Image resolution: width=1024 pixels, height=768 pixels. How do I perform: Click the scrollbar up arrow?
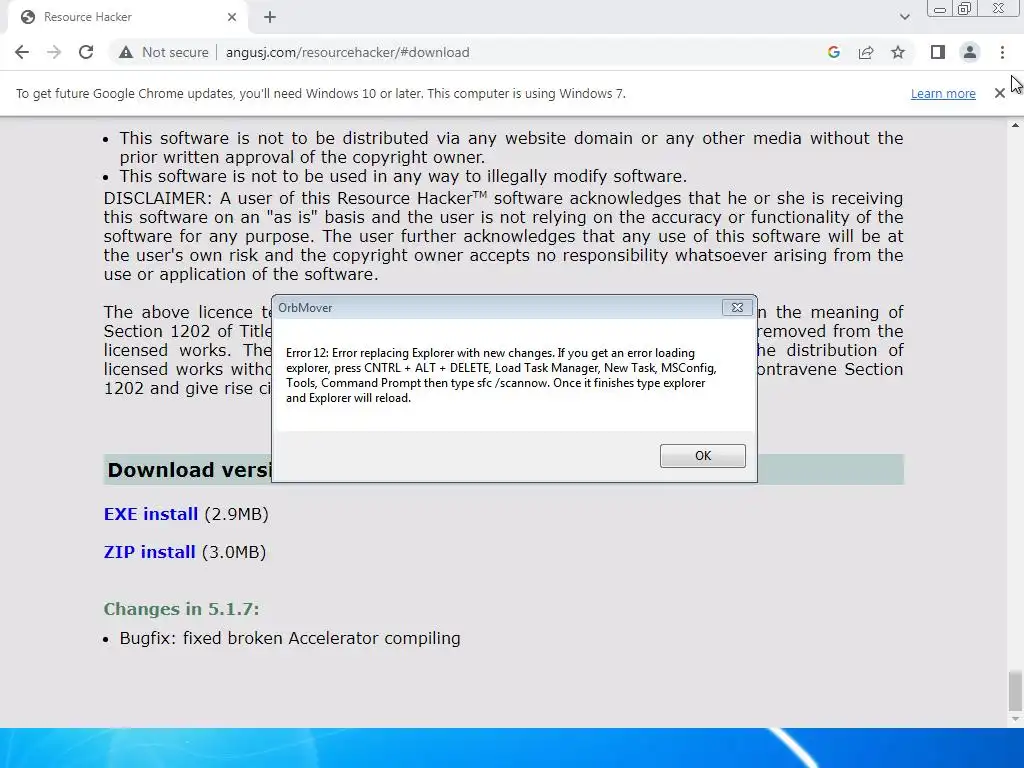coord(1015,125)
